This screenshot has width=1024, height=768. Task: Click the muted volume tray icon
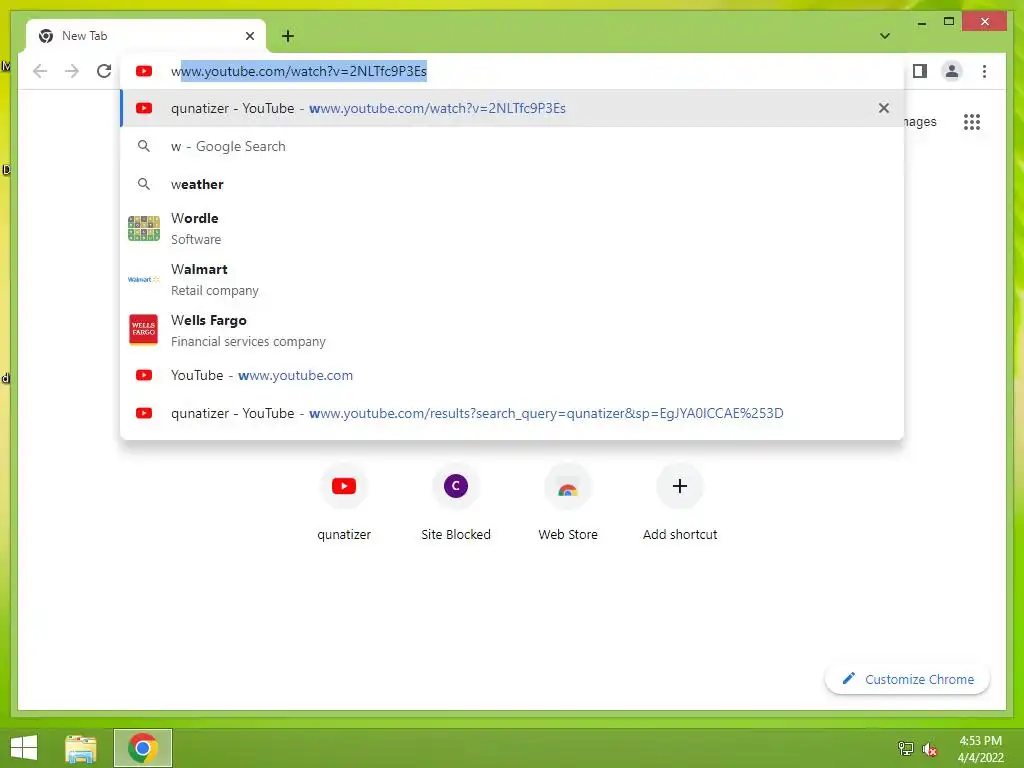point(930,749)
